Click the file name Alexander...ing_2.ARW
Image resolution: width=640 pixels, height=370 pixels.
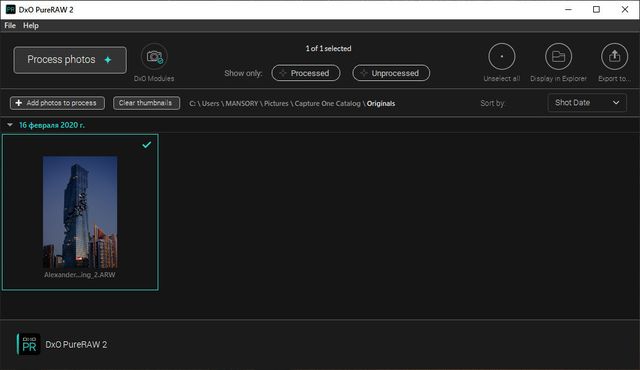(80, 275)
